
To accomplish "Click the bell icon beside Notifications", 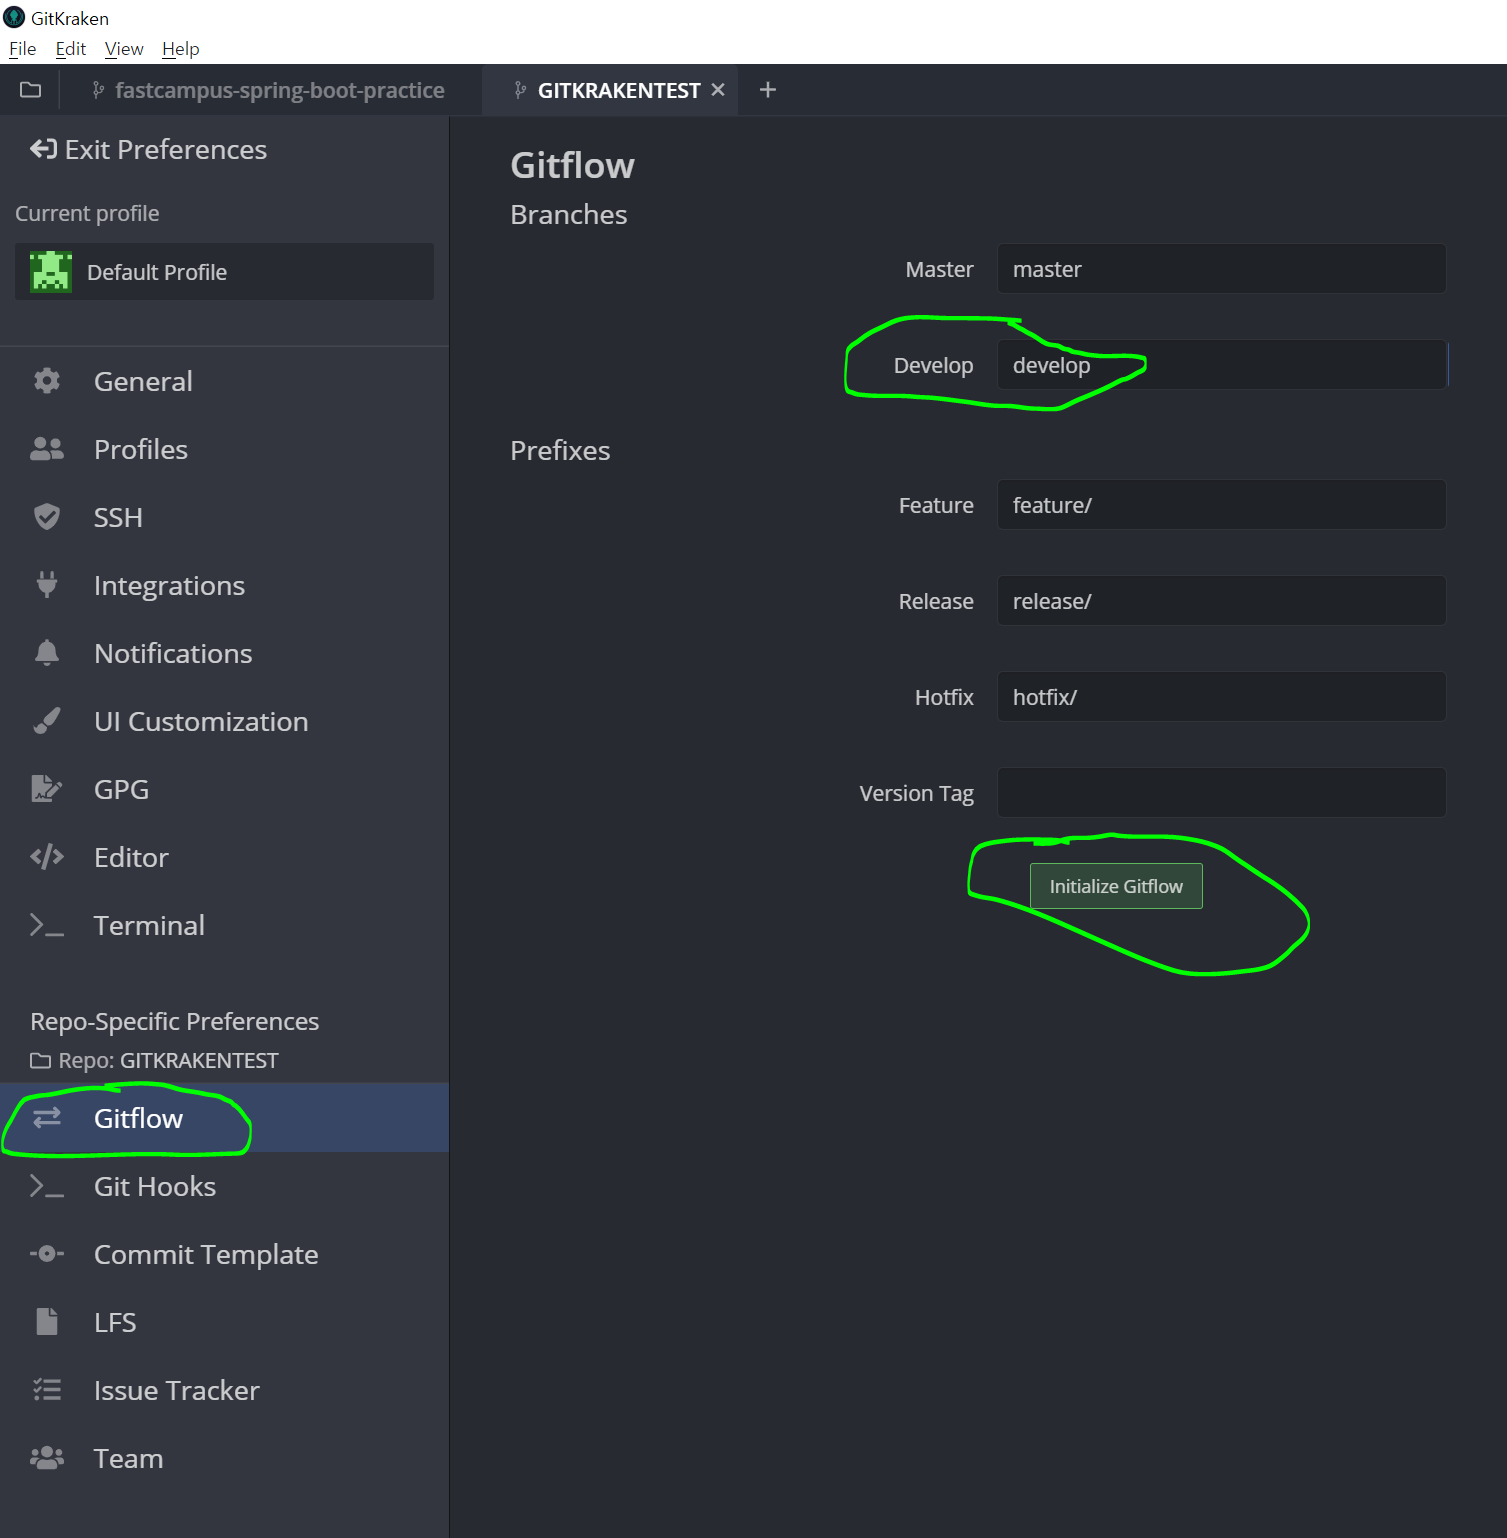I will (x=47, y=653).
